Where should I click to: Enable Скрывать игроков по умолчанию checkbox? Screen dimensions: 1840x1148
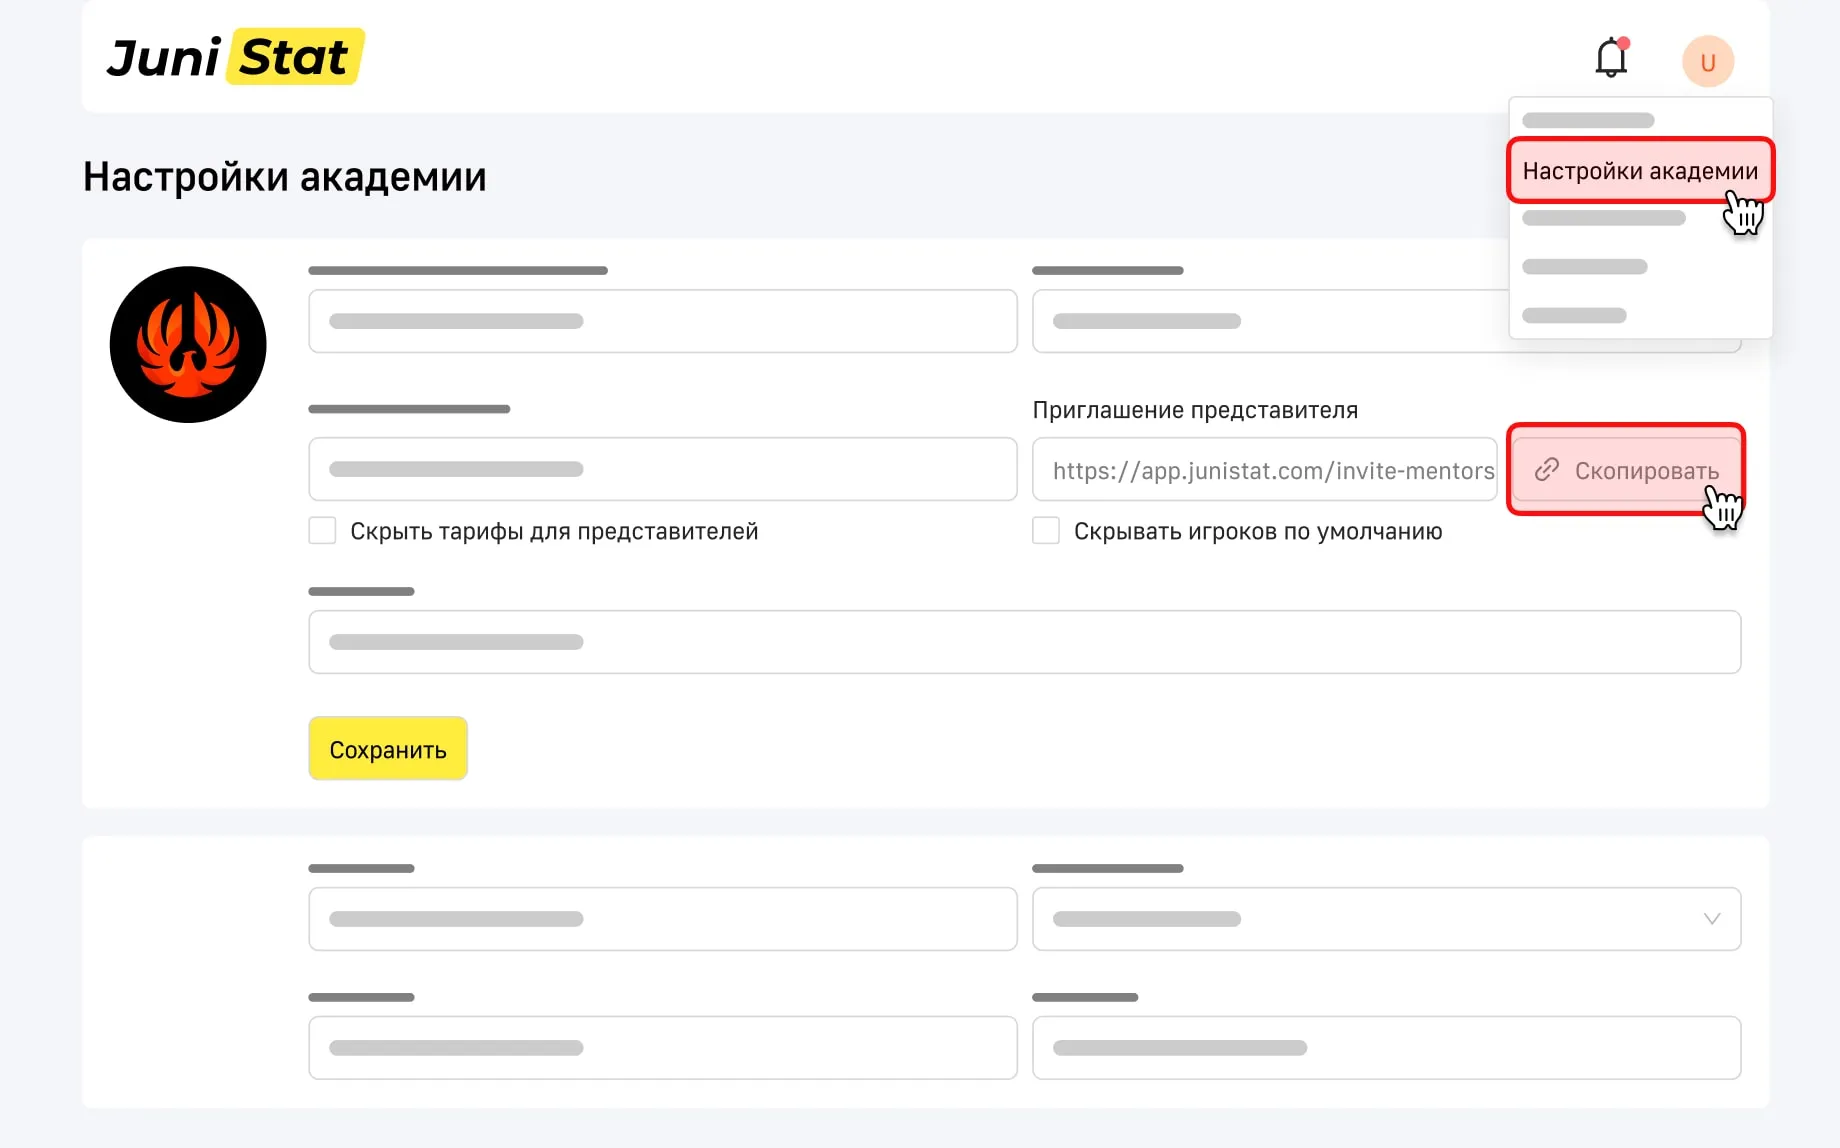1046,531
